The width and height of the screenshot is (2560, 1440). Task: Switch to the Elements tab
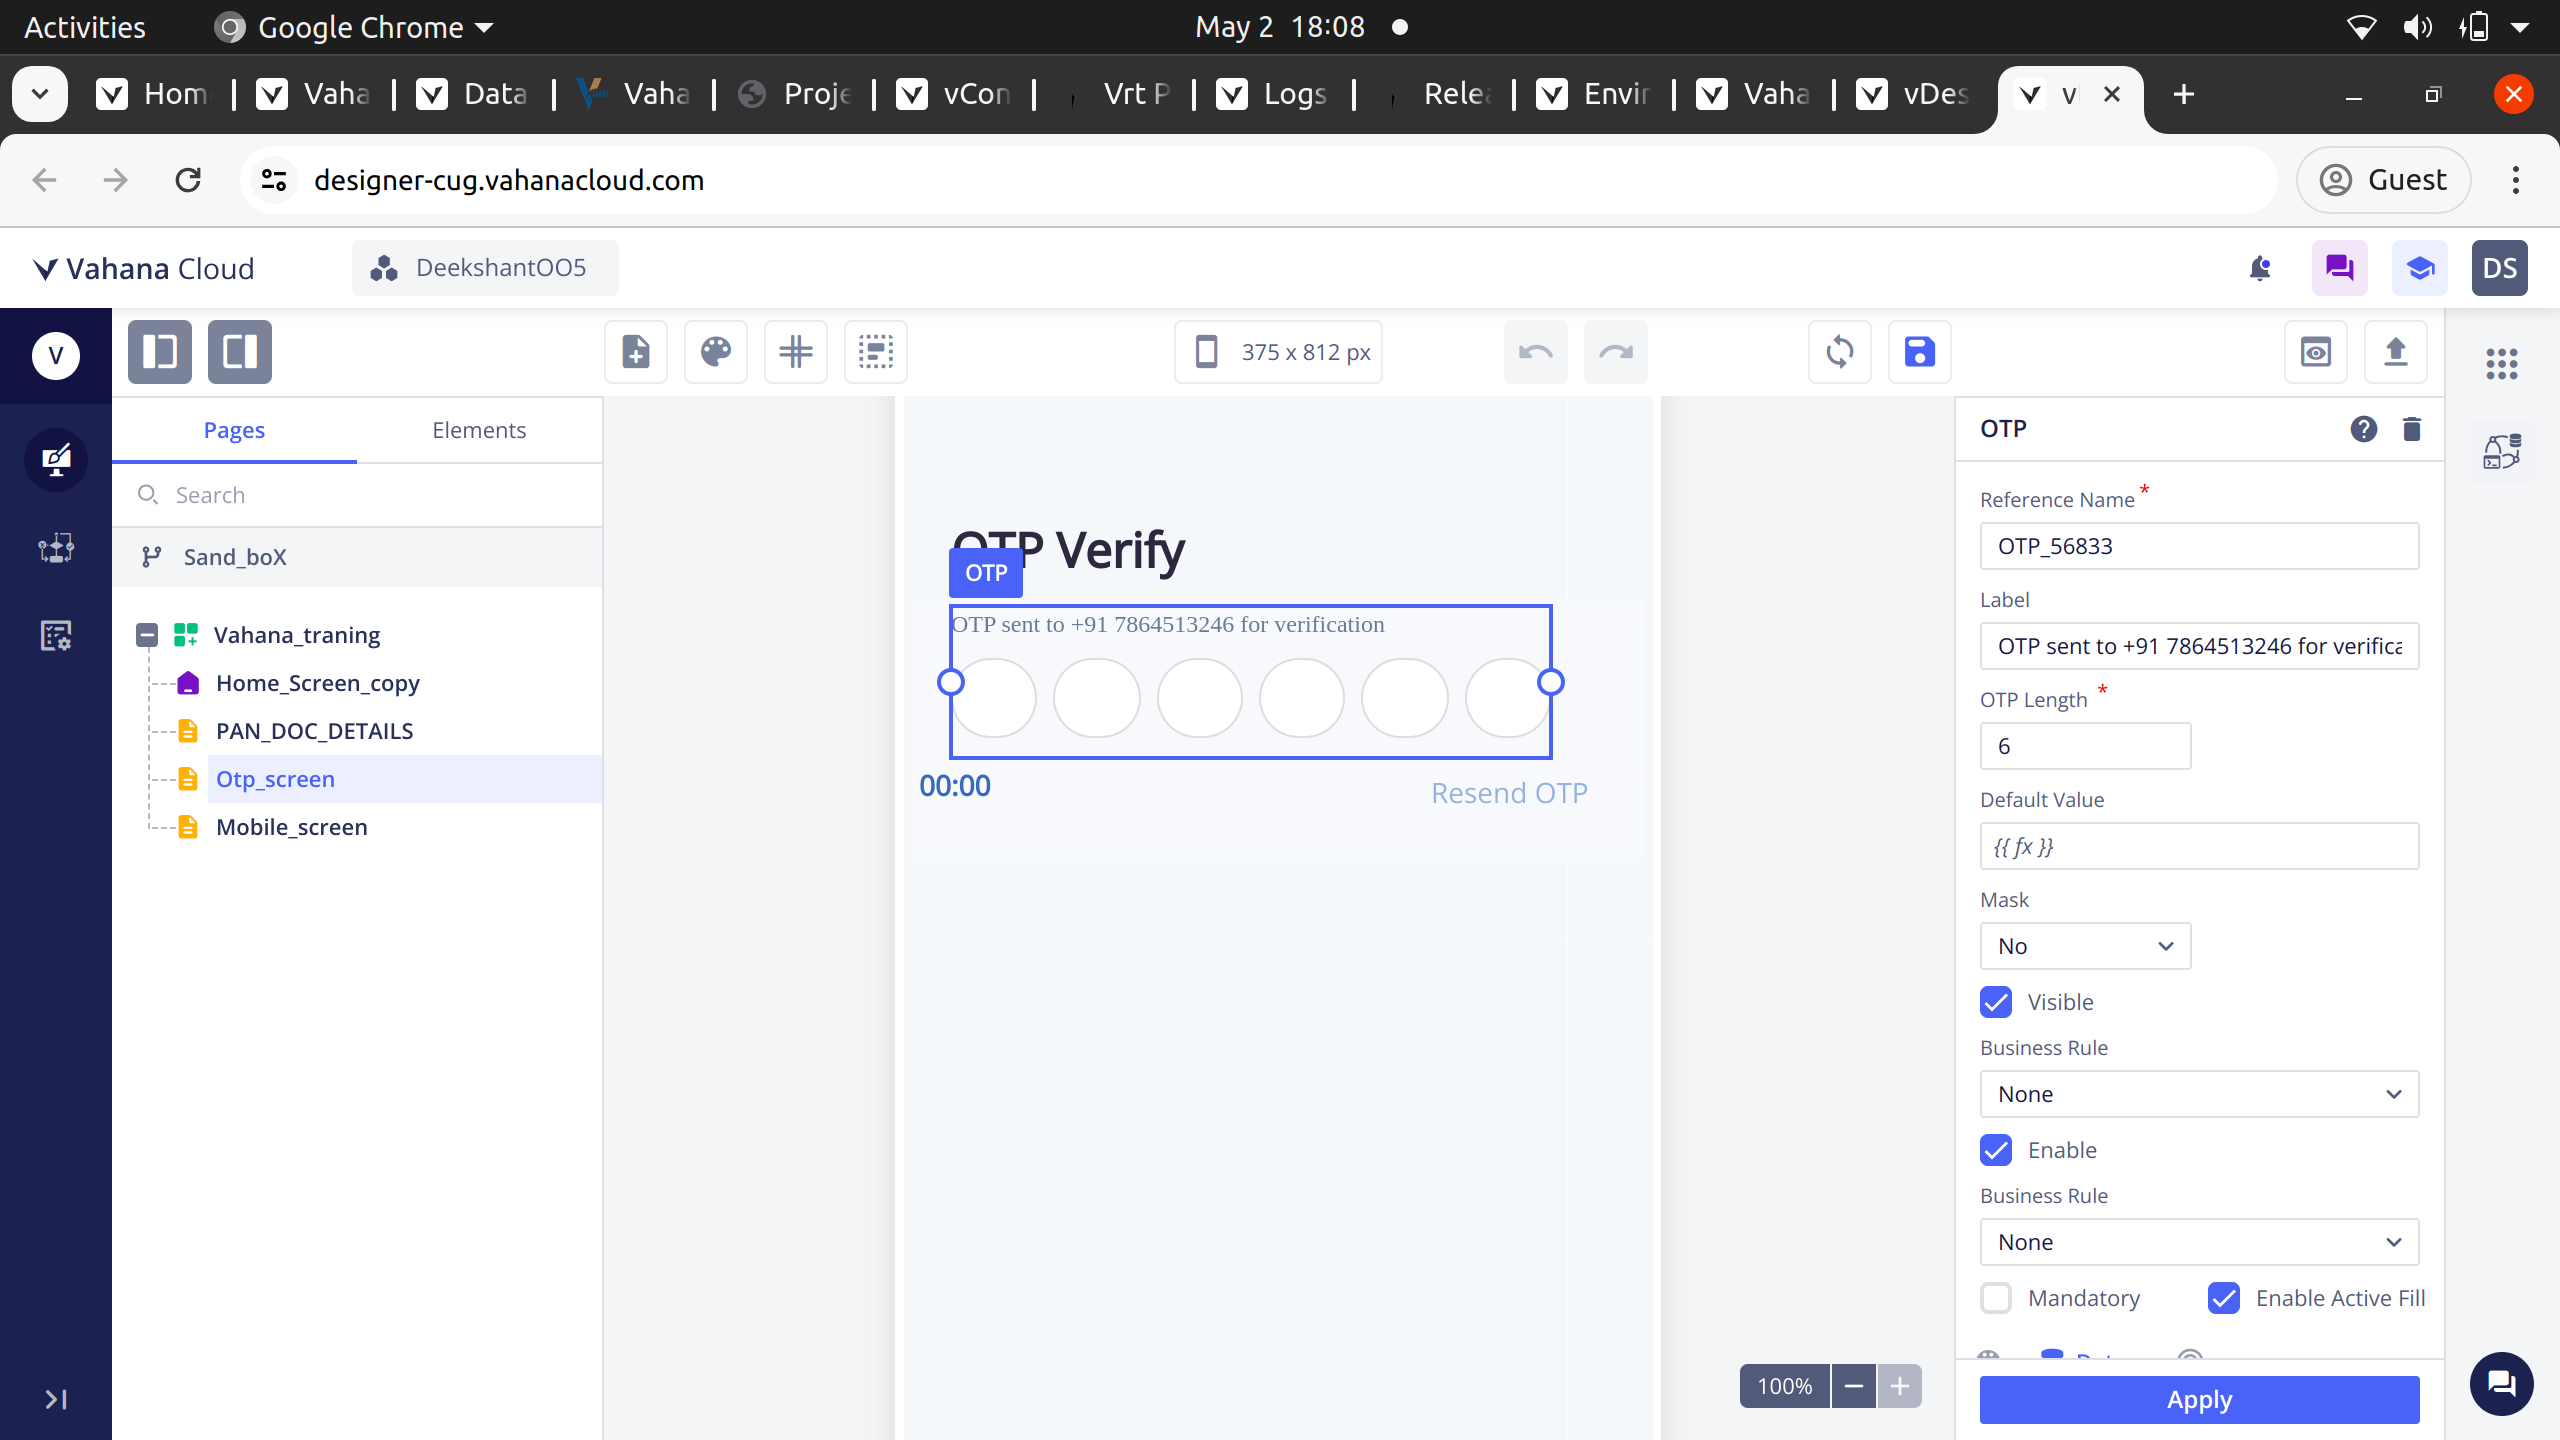coord(479,430)
